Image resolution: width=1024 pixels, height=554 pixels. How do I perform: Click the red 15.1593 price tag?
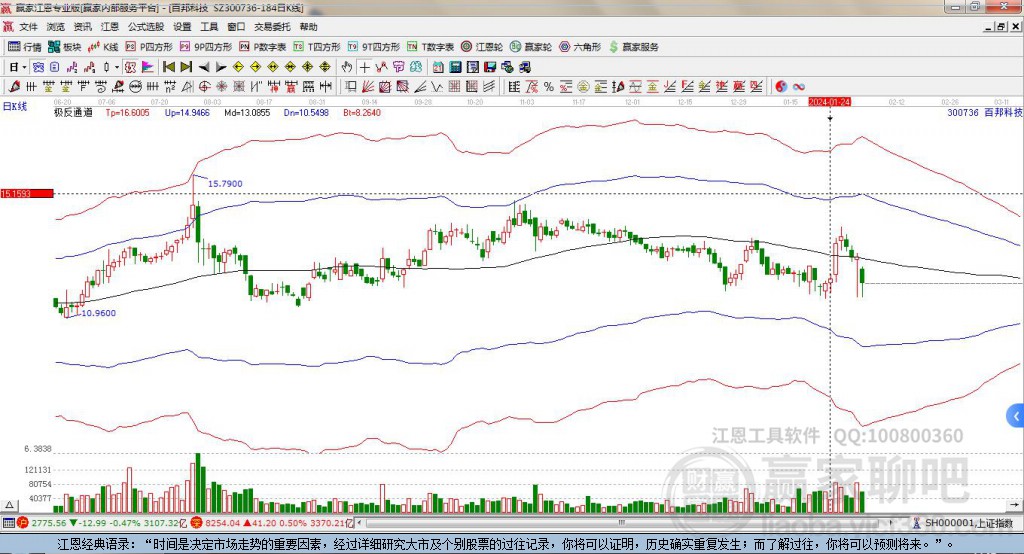27,193
